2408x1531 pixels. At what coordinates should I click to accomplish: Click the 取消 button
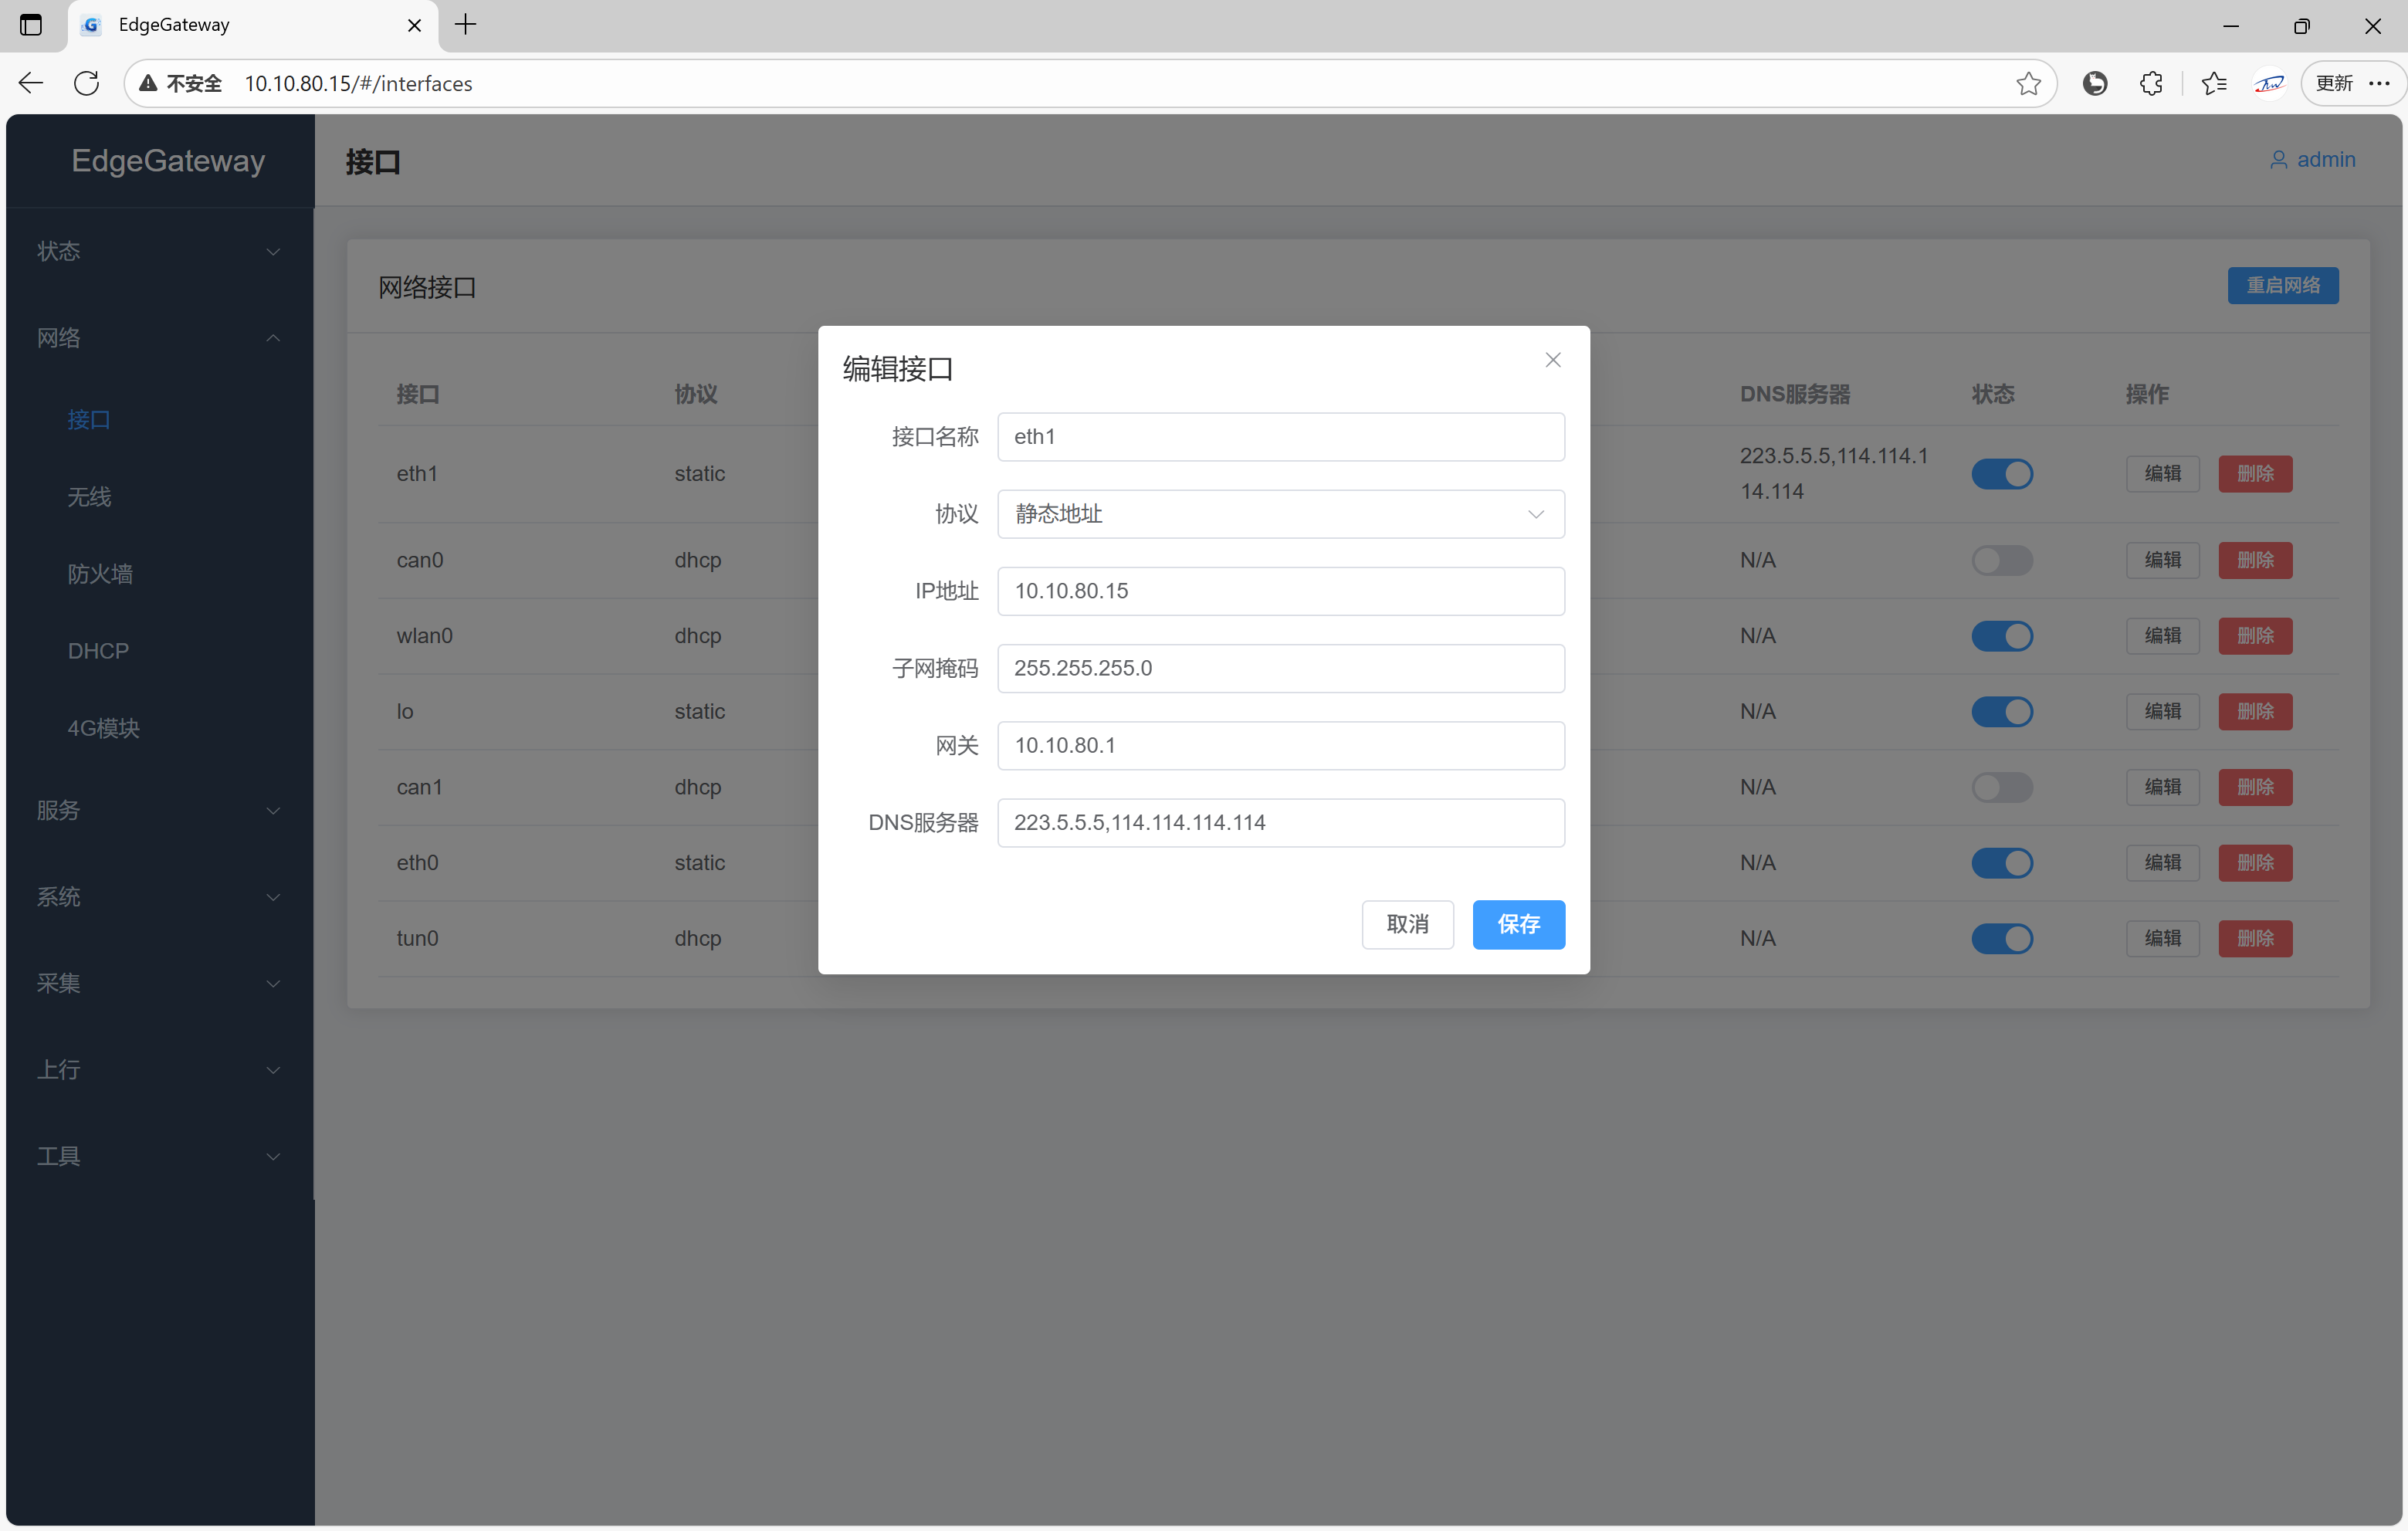pyautogui.click(x=1407, y=924)
